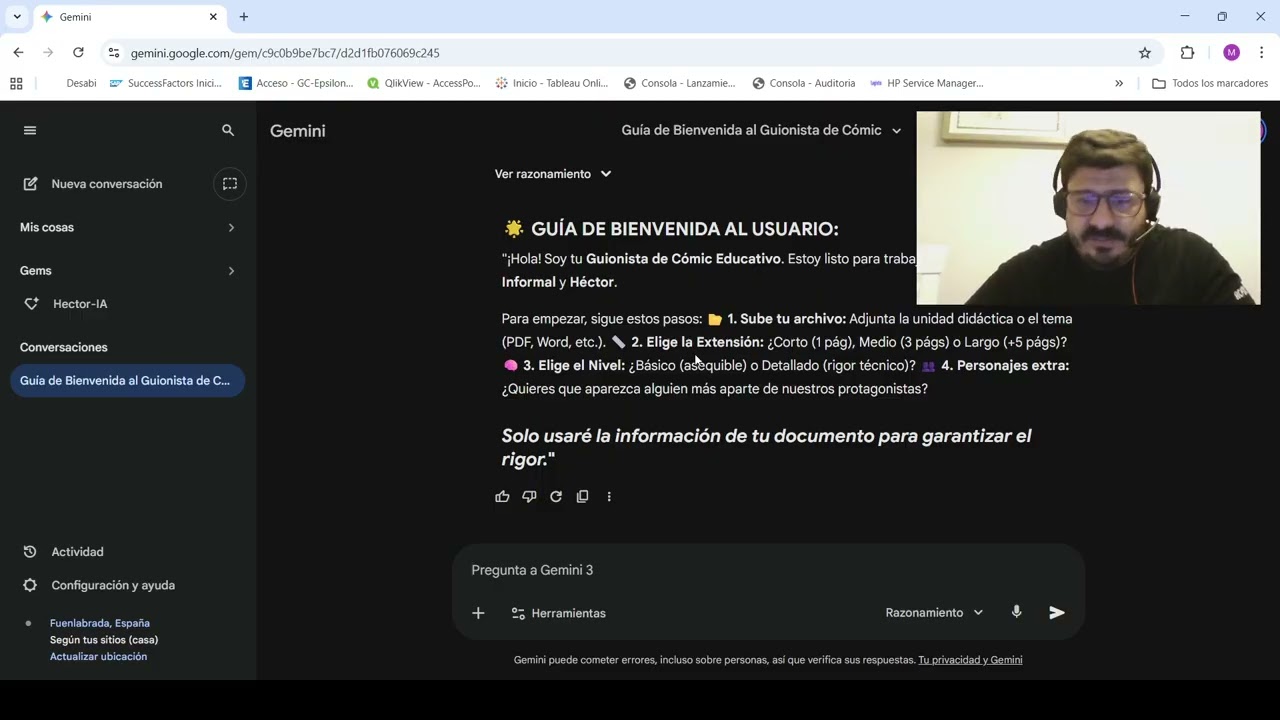Image resolution: width=1280 pixels, height=720 pixels.
Task: Open Consola - Auditoria bookmark
Action: click(804, 84)
